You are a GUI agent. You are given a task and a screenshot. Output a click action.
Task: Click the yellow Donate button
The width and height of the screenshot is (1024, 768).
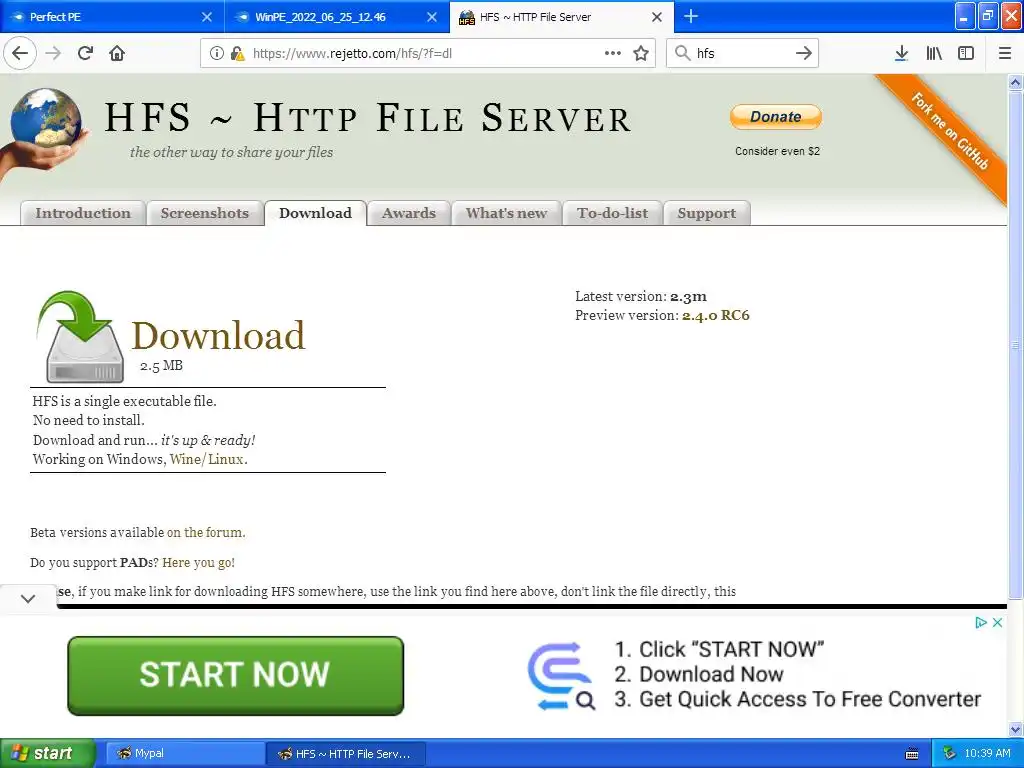point(776,117)
